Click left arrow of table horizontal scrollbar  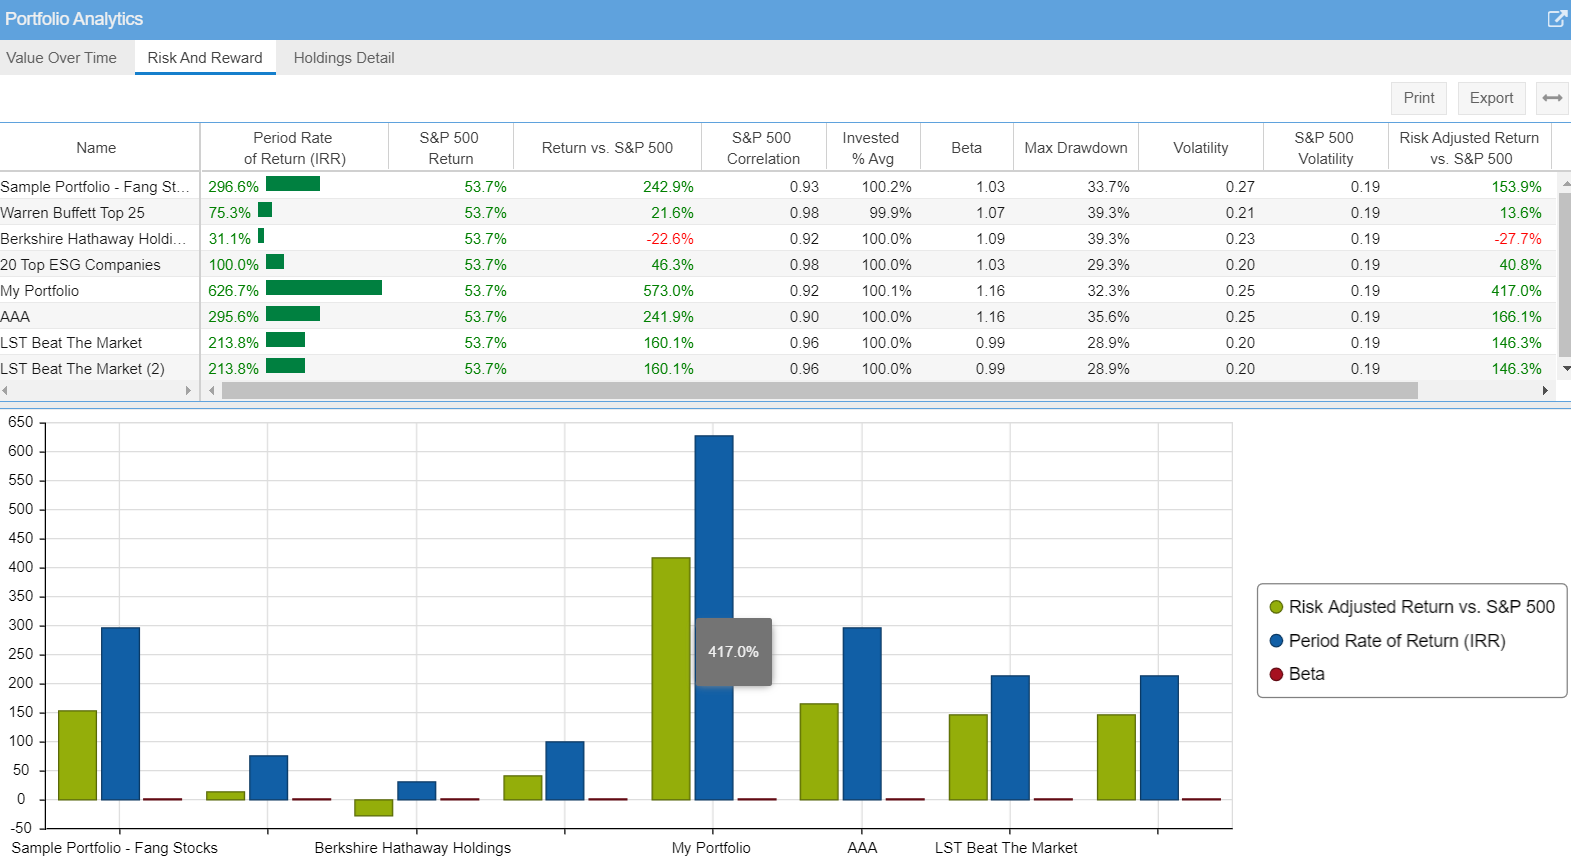(211, 391)
